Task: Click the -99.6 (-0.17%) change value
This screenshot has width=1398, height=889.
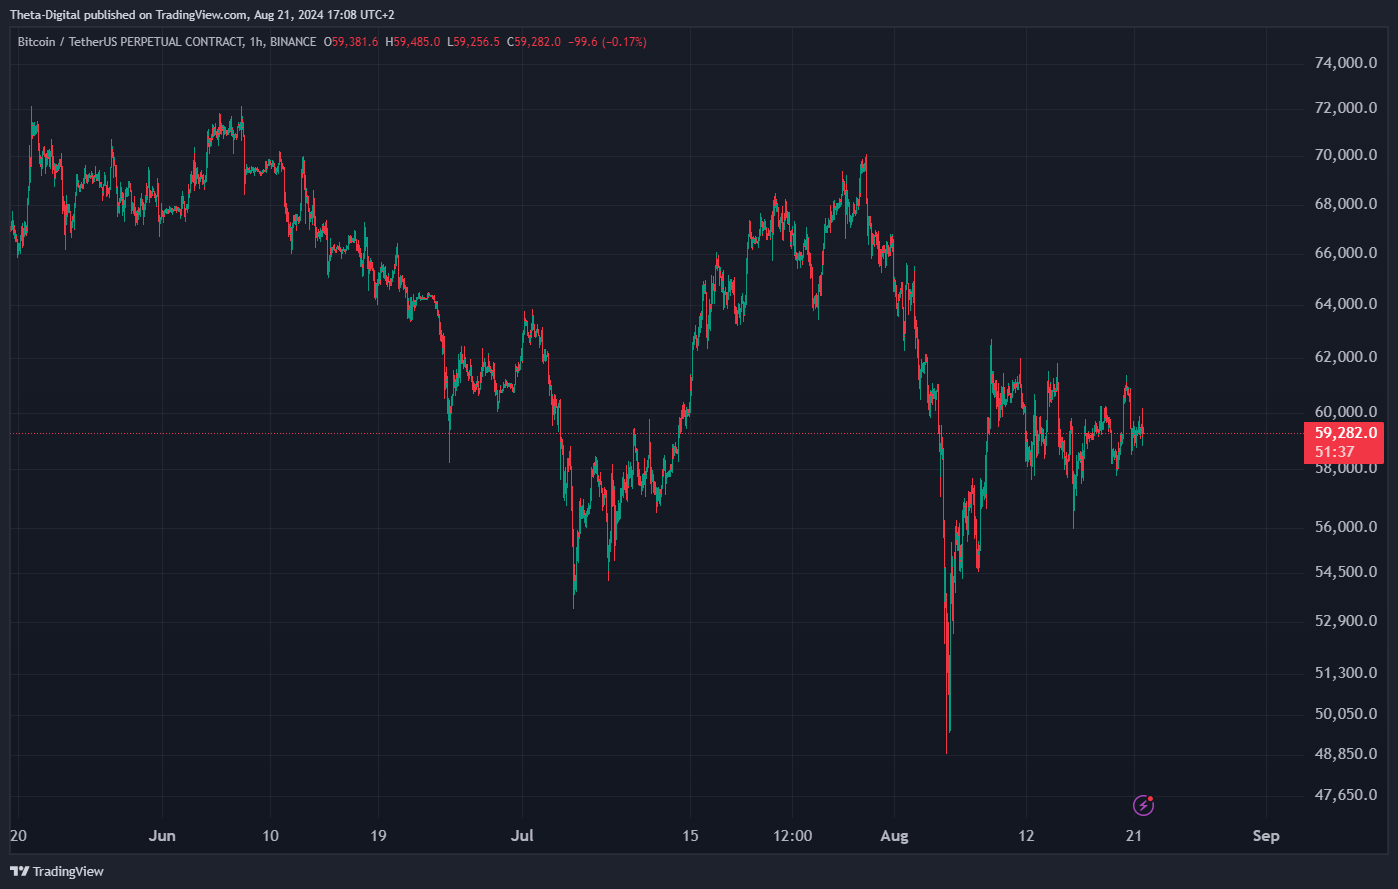Action: tap(605, 42)
